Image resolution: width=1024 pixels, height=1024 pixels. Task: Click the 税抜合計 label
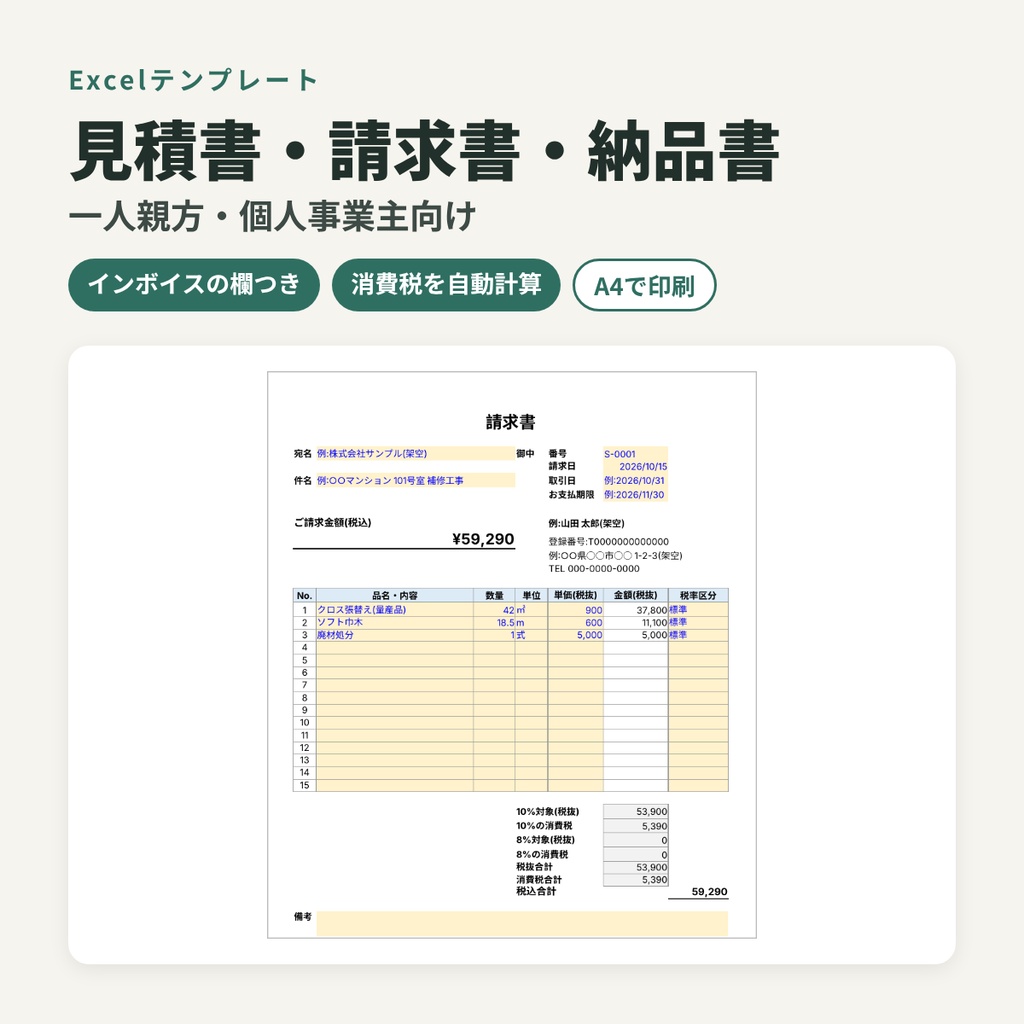(534, 867)
